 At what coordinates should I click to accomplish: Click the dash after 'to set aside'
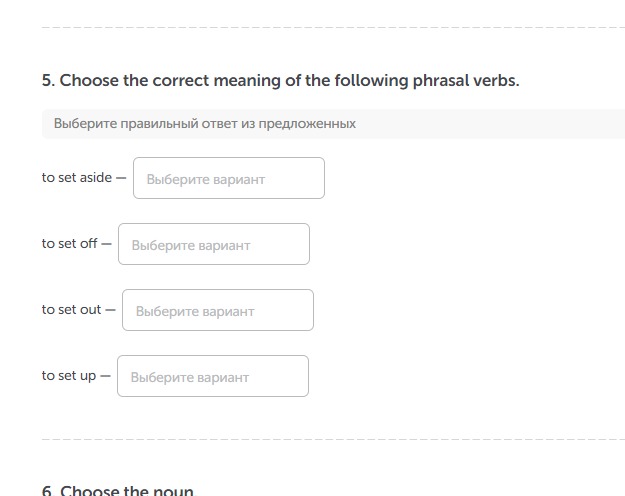tap(121, 178)
